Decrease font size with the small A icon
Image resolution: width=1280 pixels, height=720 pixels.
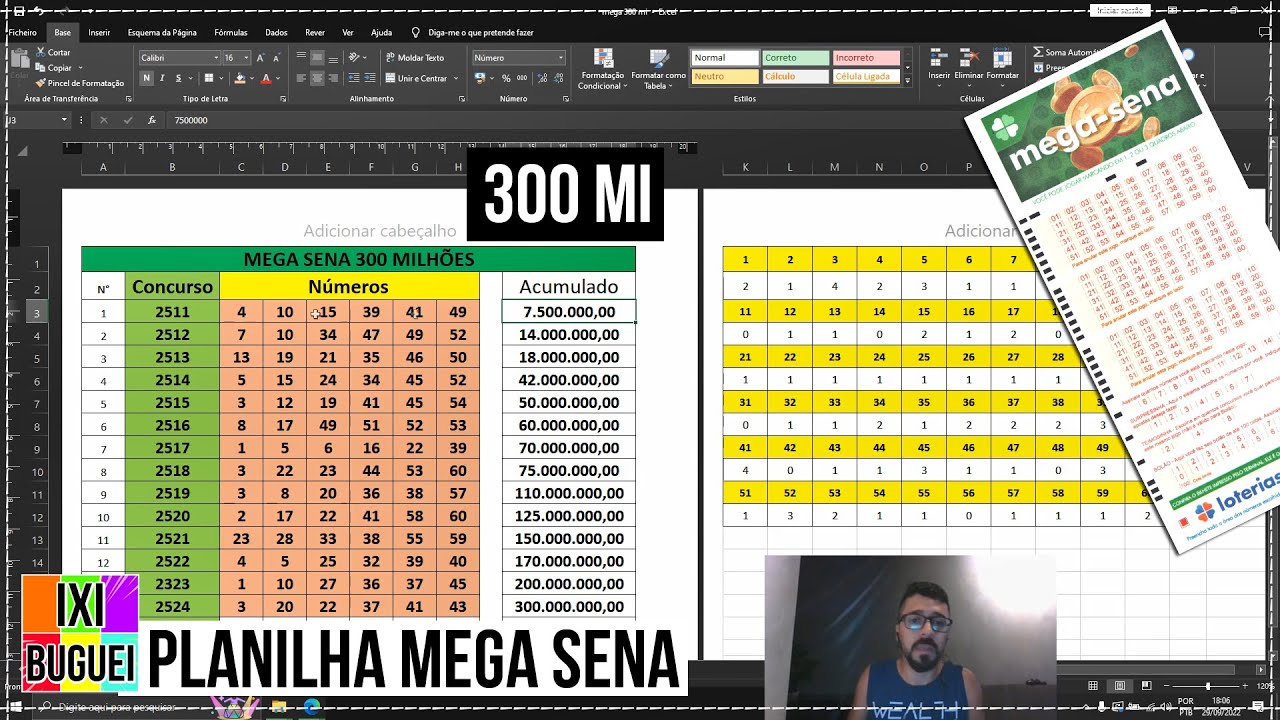(275, 58)
